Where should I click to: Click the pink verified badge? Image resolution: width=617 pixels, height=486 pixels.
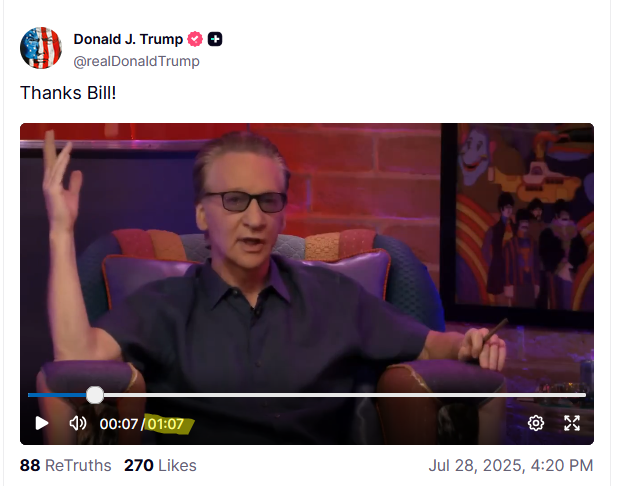(x=195, y=39)
